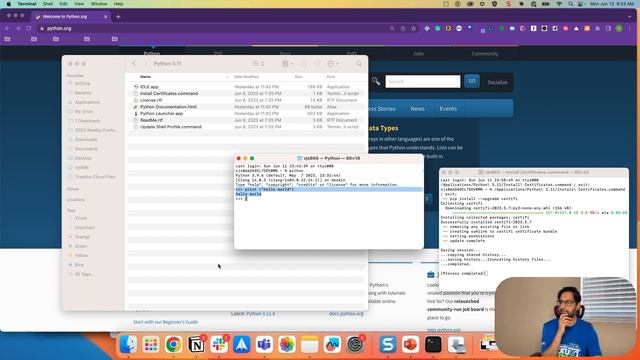The image size is (640, 360).
Task: Open the View menu in menu bar
Action: coord(79,4)
